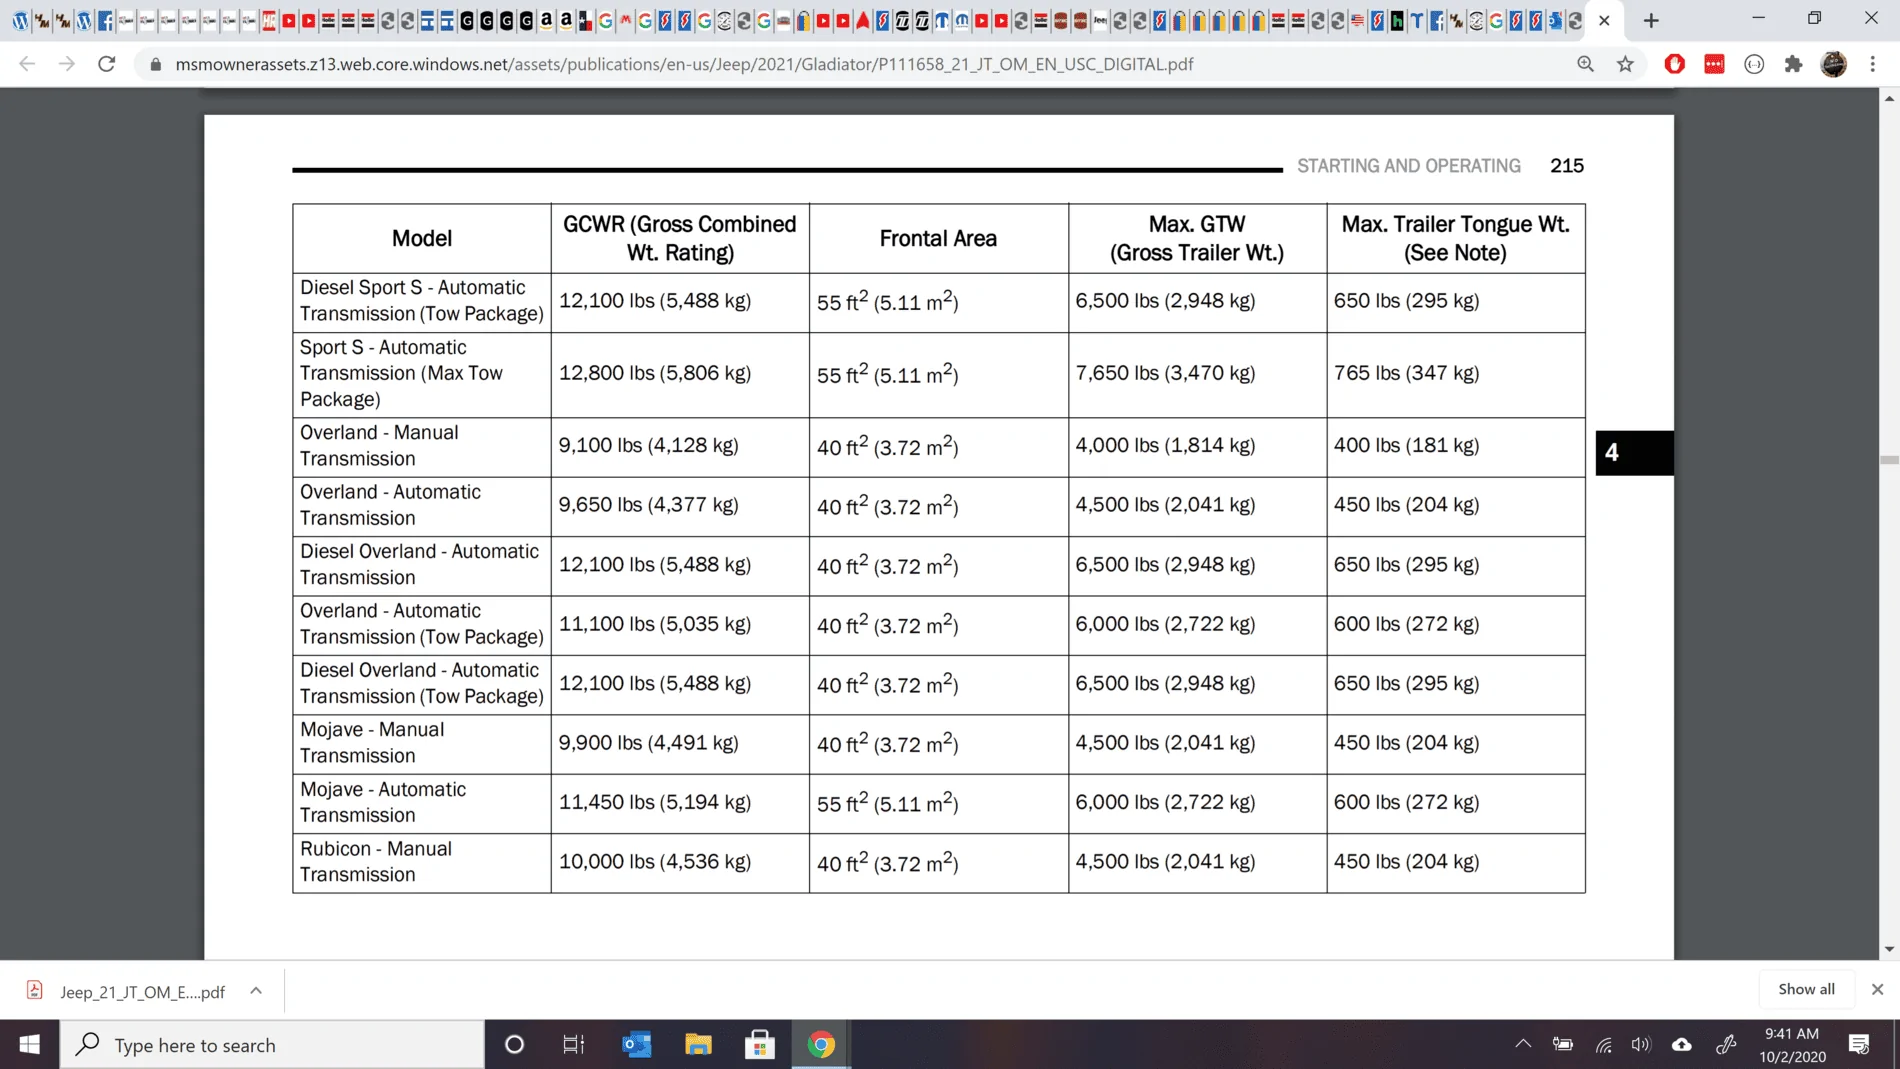Bookmark this page with the star icon
The image size is (1900, 1069).
[1625, 64]
